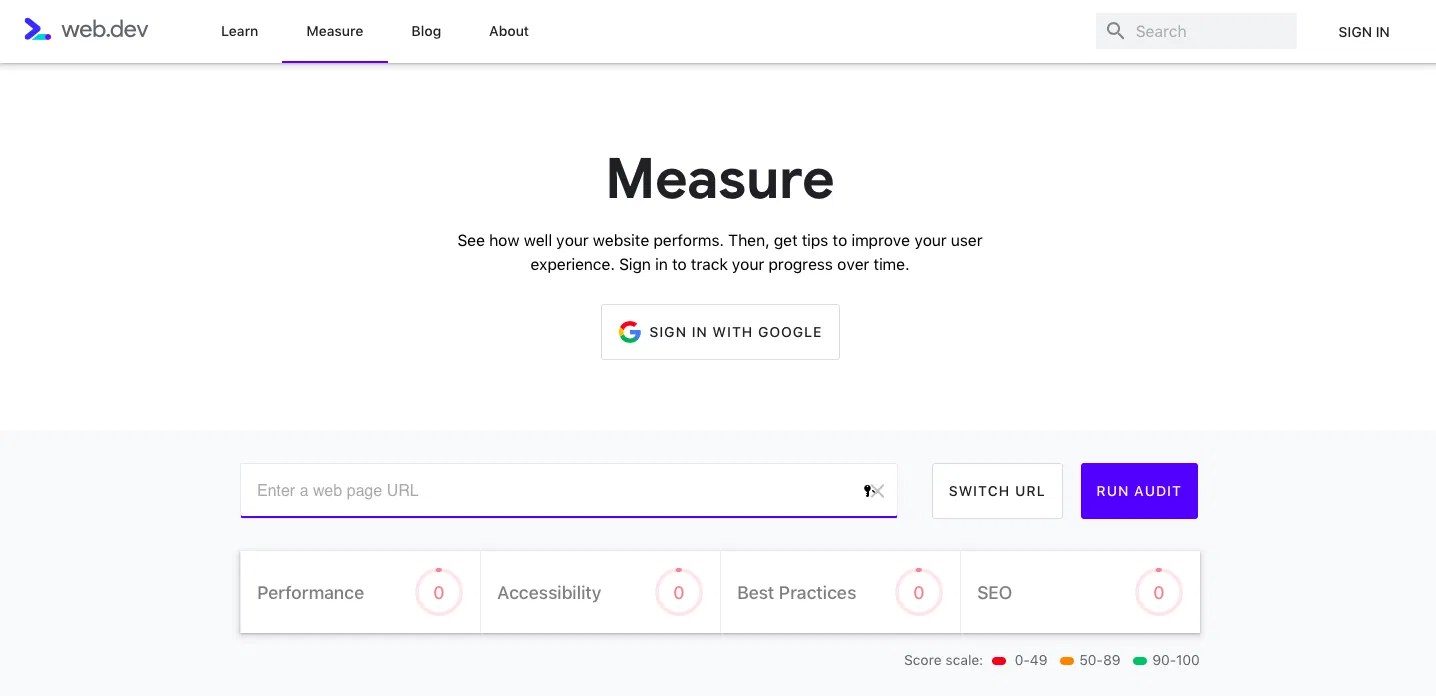Viewport: 1436px width, 696px height.
Task: Click the Best Practices score gauge
Action: (918, 592)
